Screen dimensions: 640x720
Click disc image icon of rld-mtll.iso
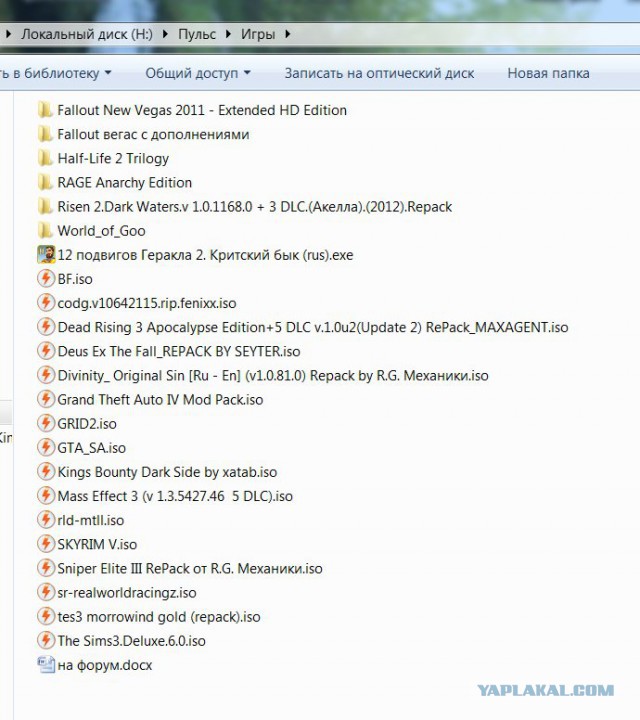point(46,520)
